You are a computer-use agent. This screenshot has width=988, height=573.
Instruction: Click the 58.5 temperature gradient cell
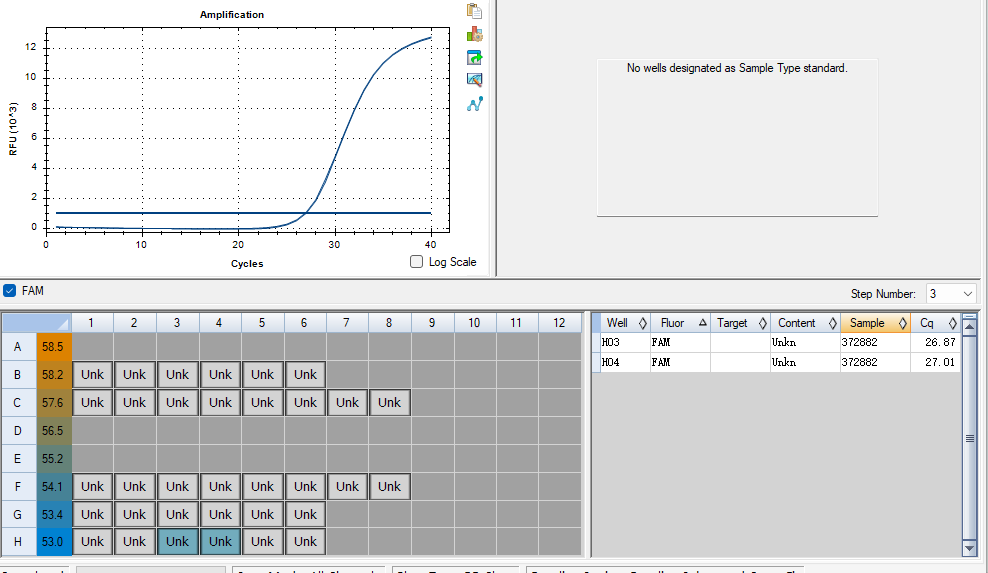(x=54, y=347)
